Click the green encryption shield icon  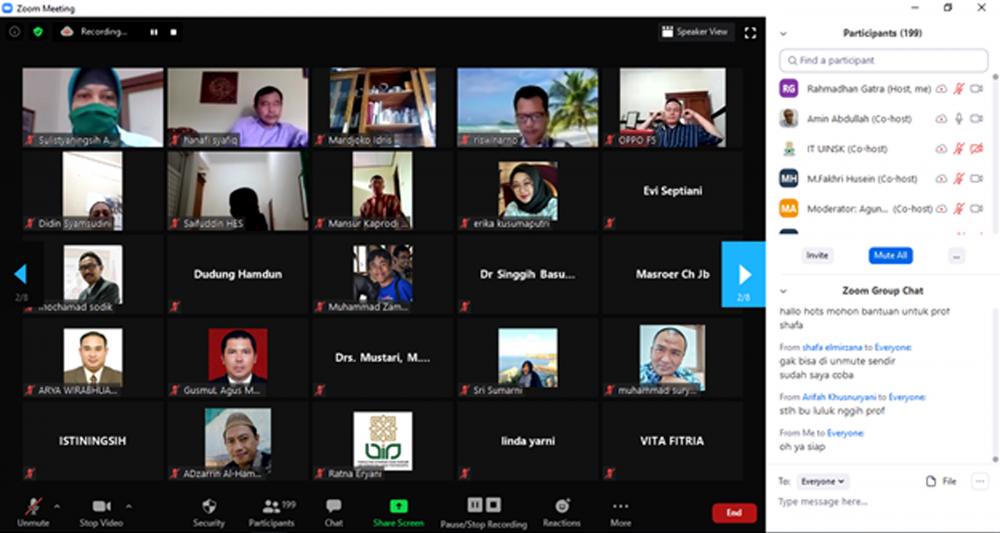click(38, 32)
